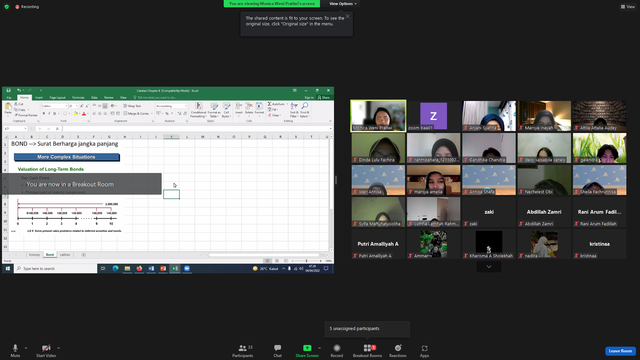
Task: Toggle Italic formatting in Excel
Action: click(49, 113)
